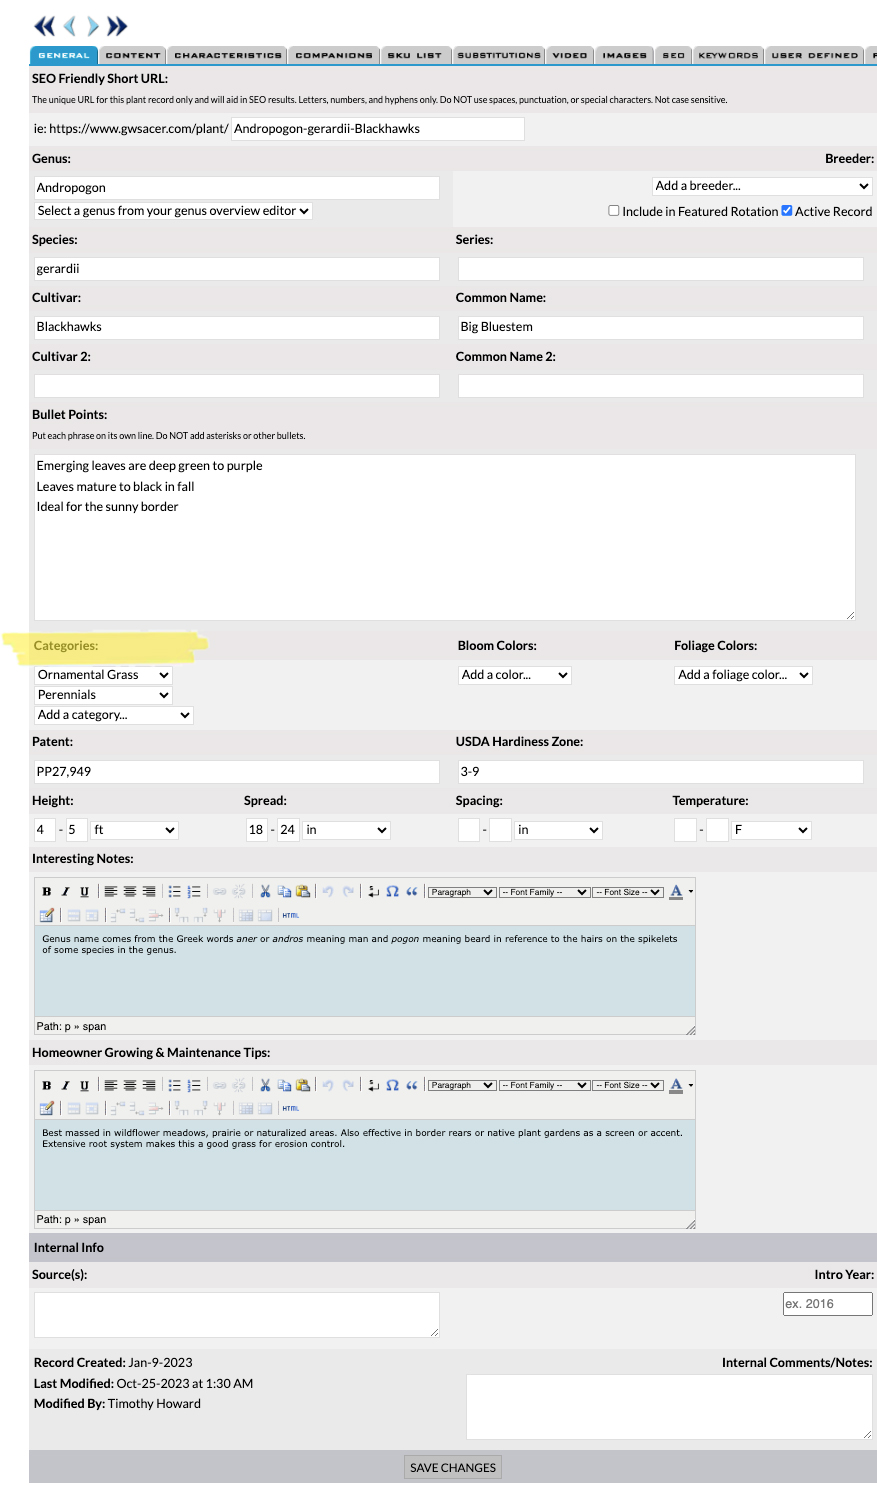Click the first record double-arrow navigation icon
Viewport: 877px width, 1485px height.
44,26
